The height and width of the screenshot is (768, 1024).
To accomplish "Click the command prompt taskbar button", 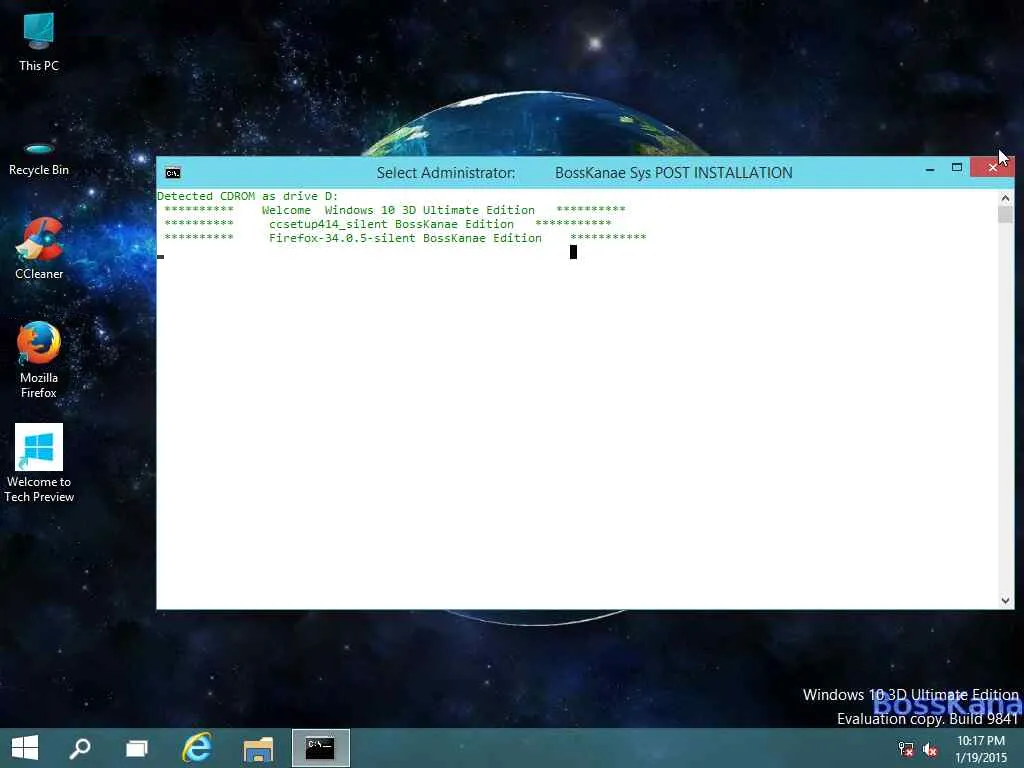I will coord(321,748).
